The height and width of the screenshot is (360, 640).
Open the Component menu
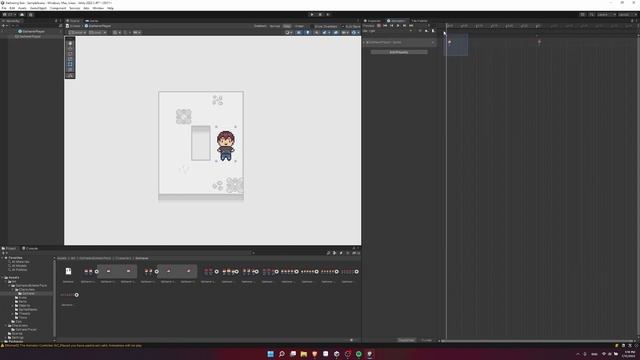click(58, 8)
